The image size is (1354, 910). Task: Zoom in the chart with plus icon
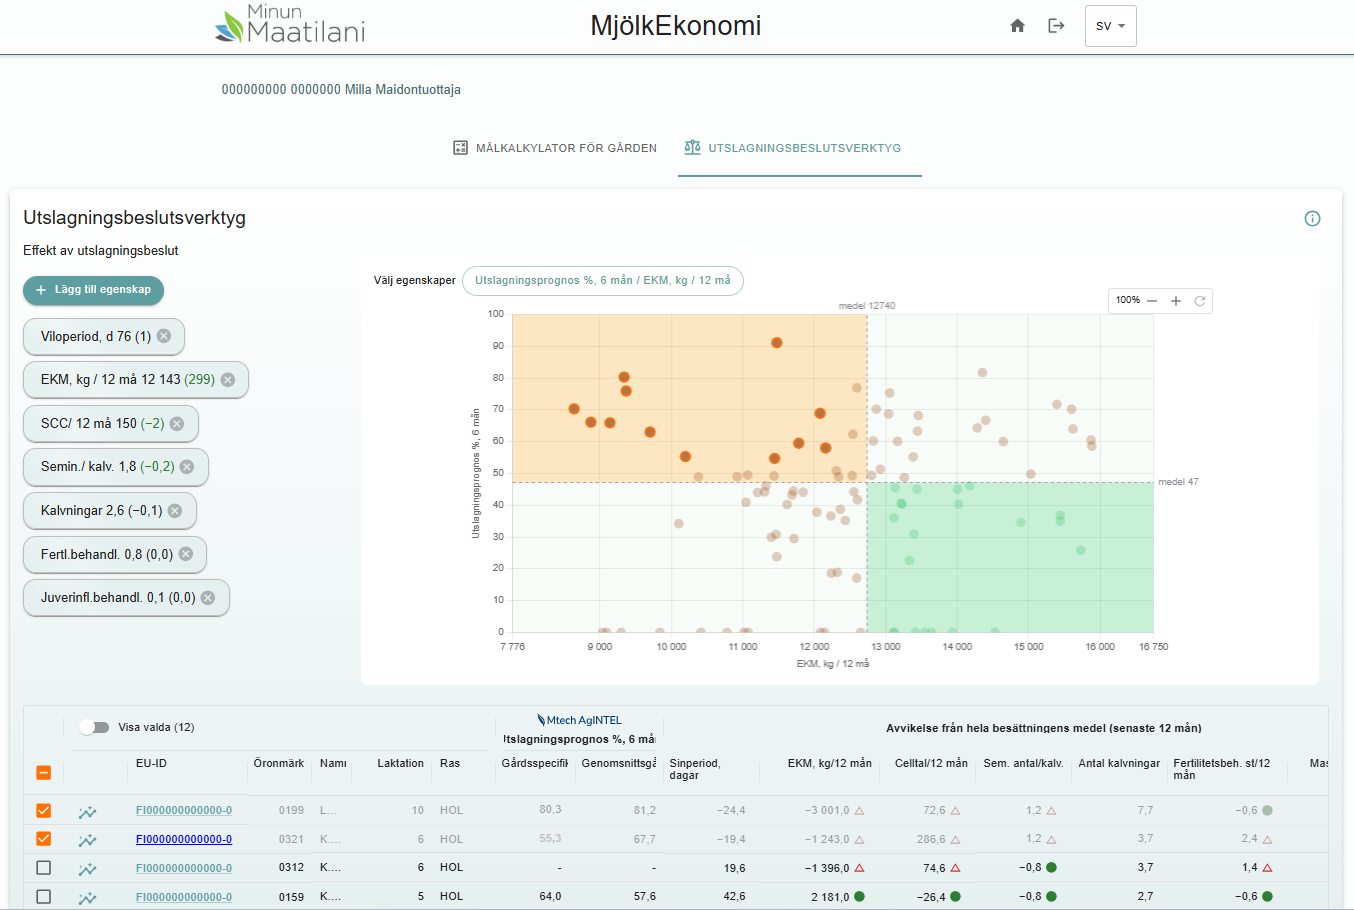(x=1176, y=301)
